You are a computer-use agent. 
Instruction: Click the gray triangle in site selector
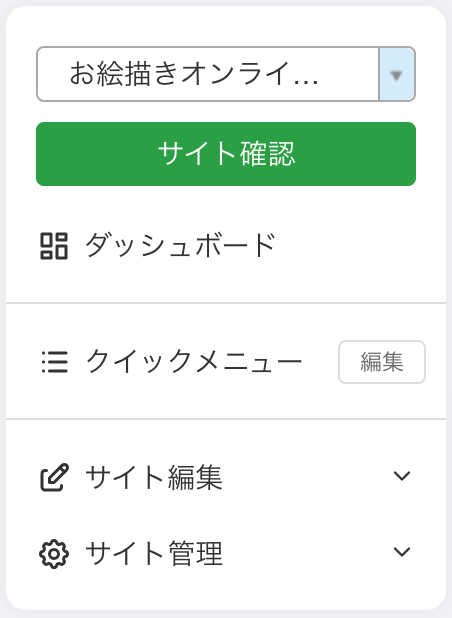pyautogui.click(x=396, y=75)
